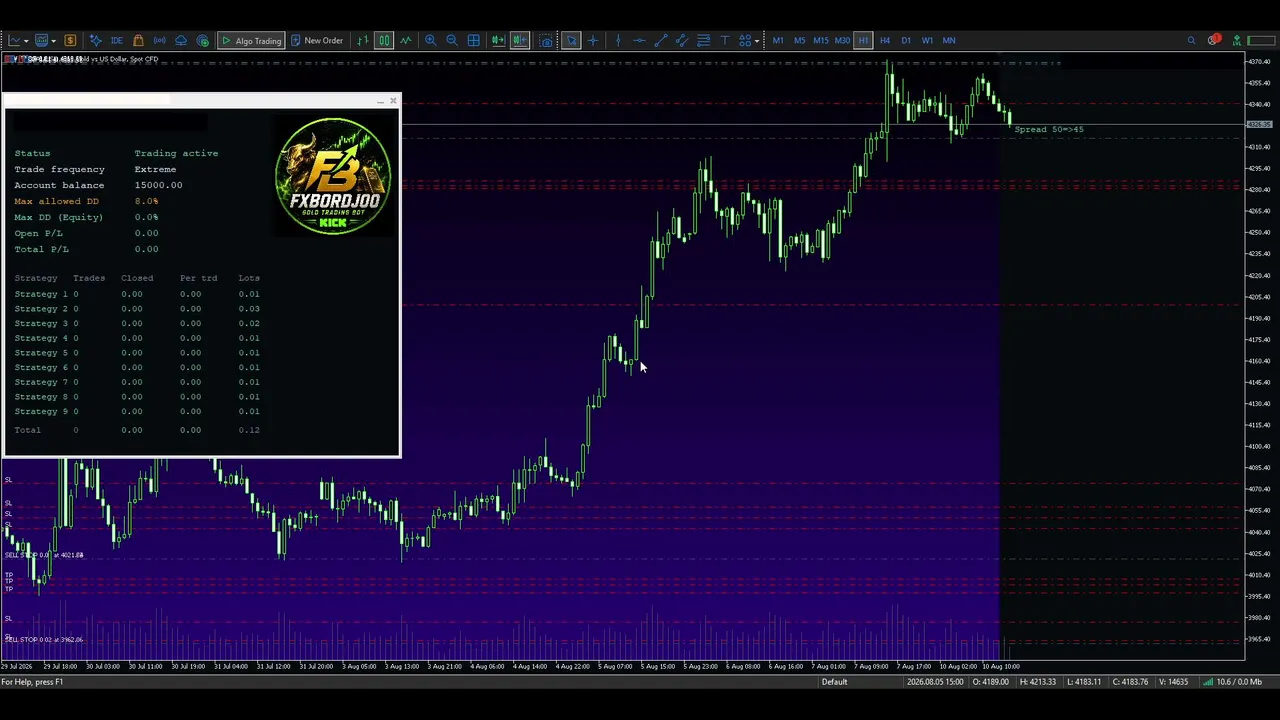Expand the profiles dropdown arrow
This screenshot has width=1280, height=720.
click(53, 41)
